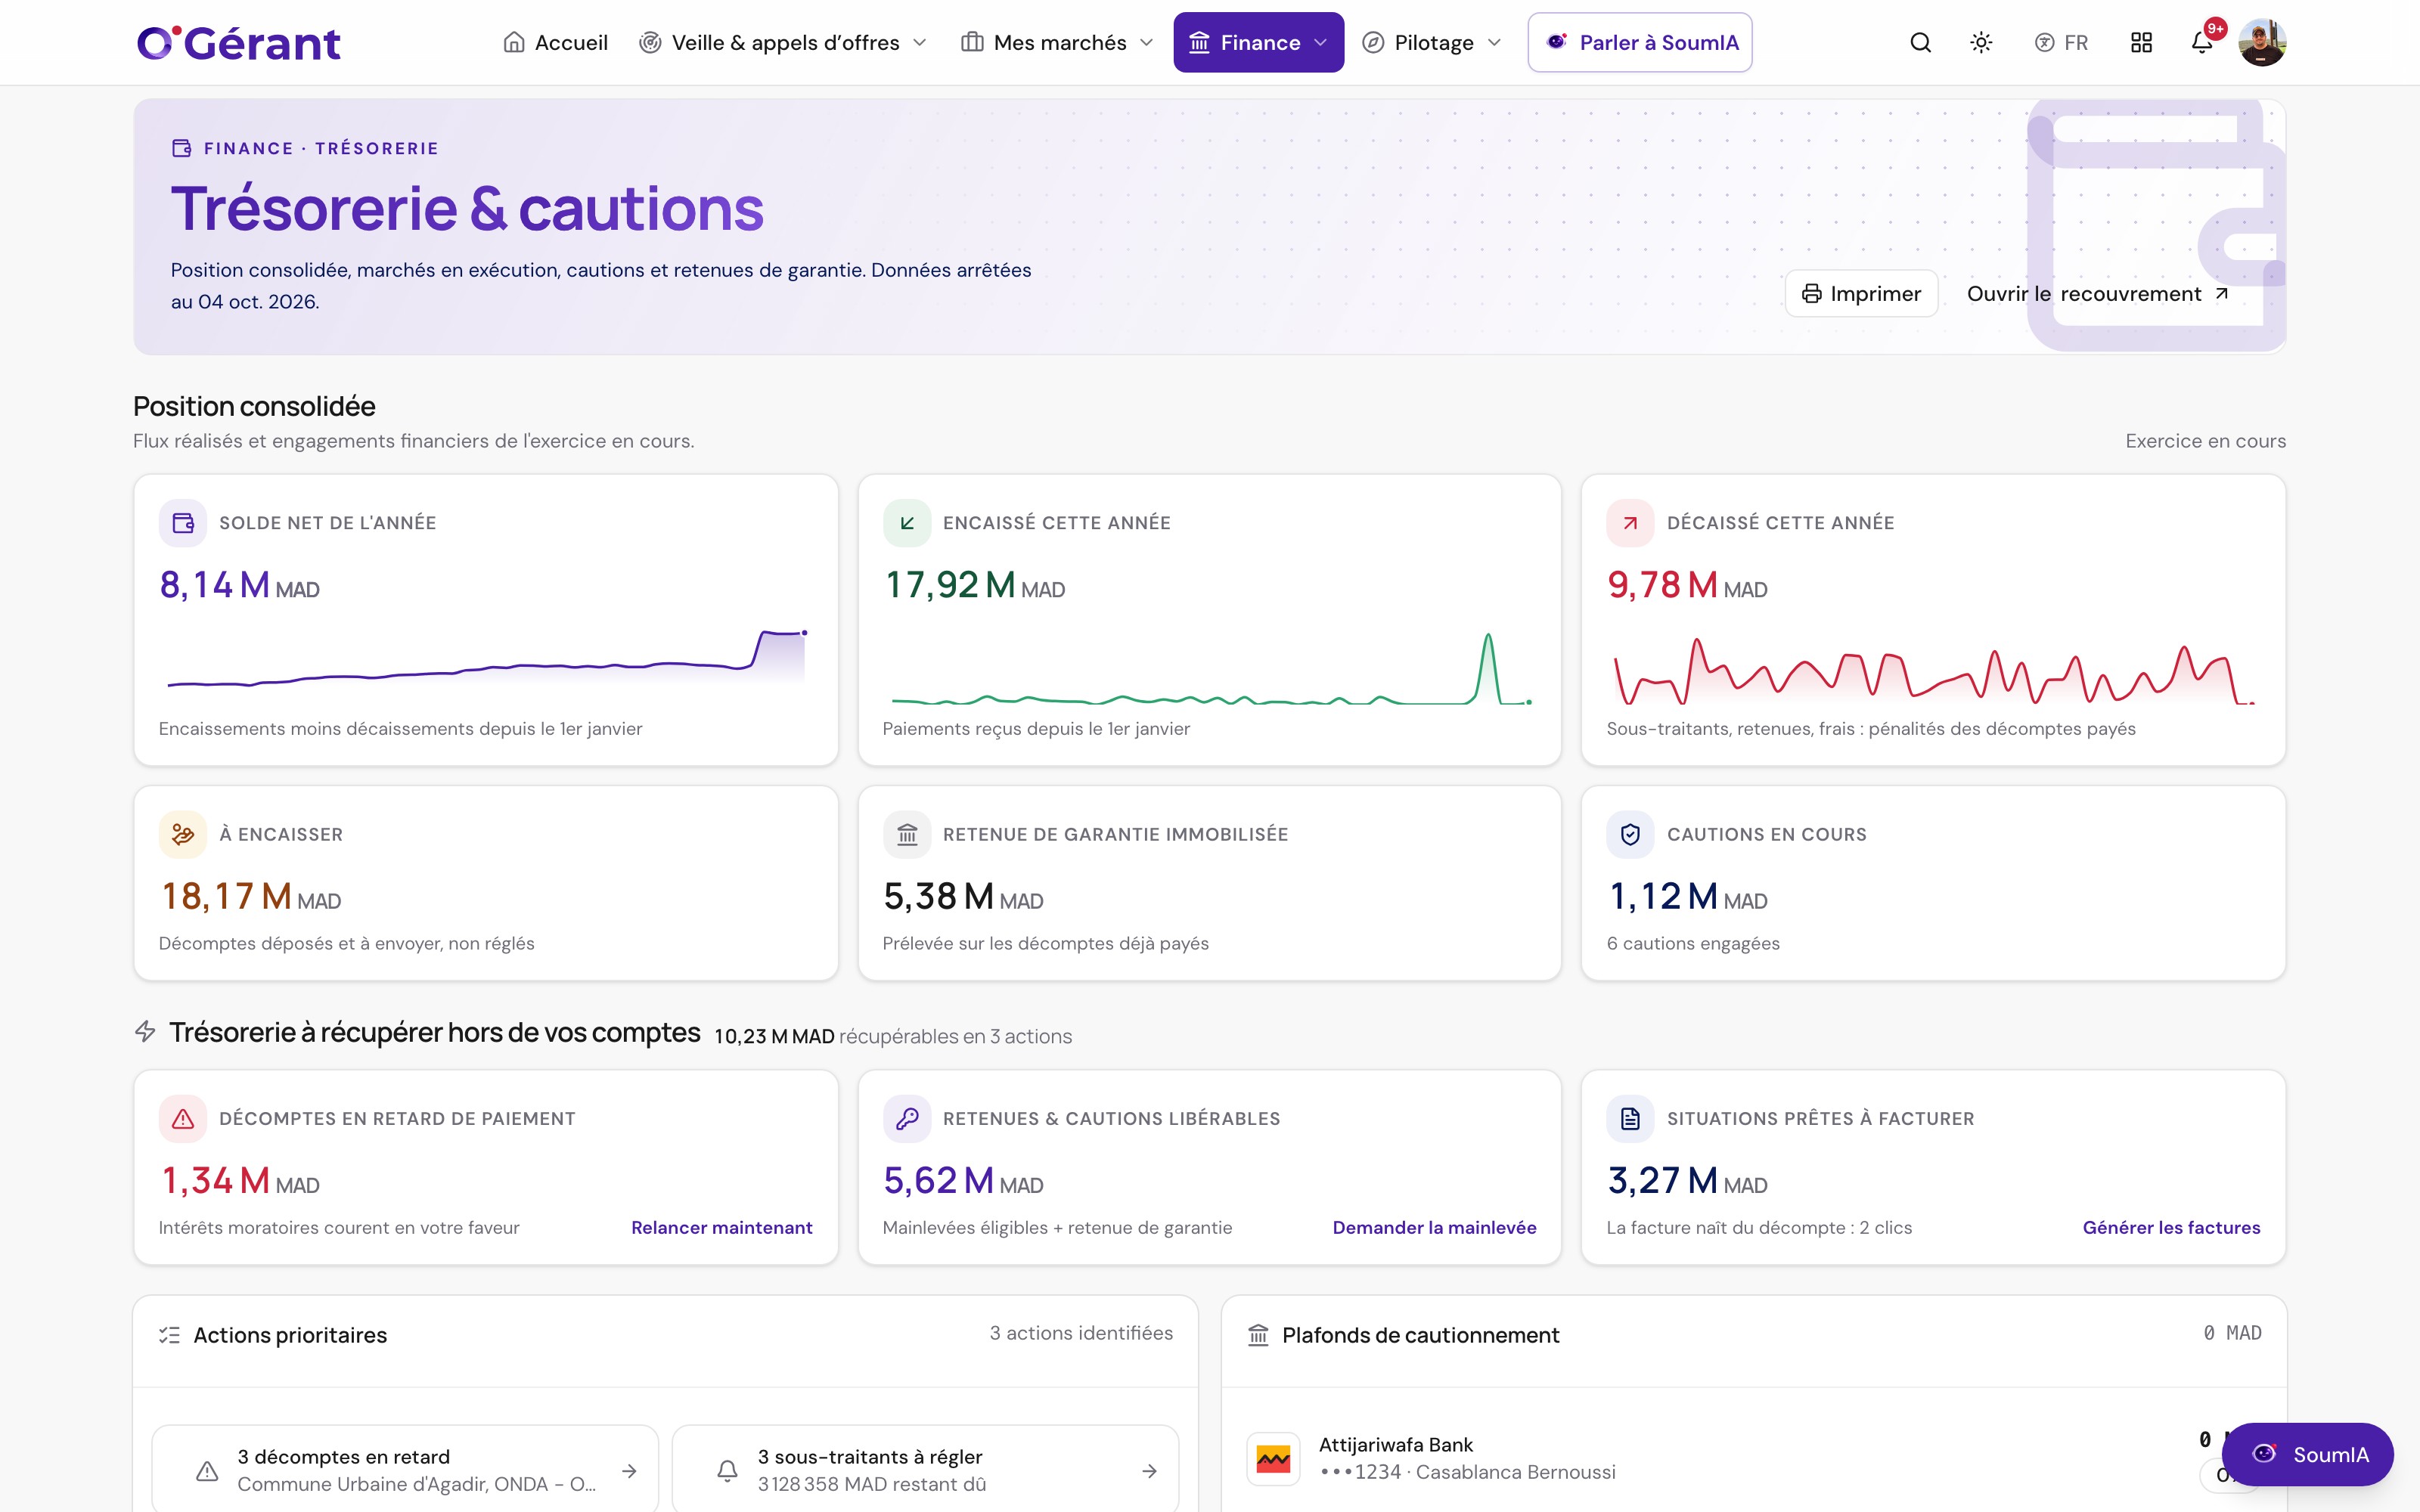
Task: Click Parler à SoumIA button
Action: click(1640, 43)
